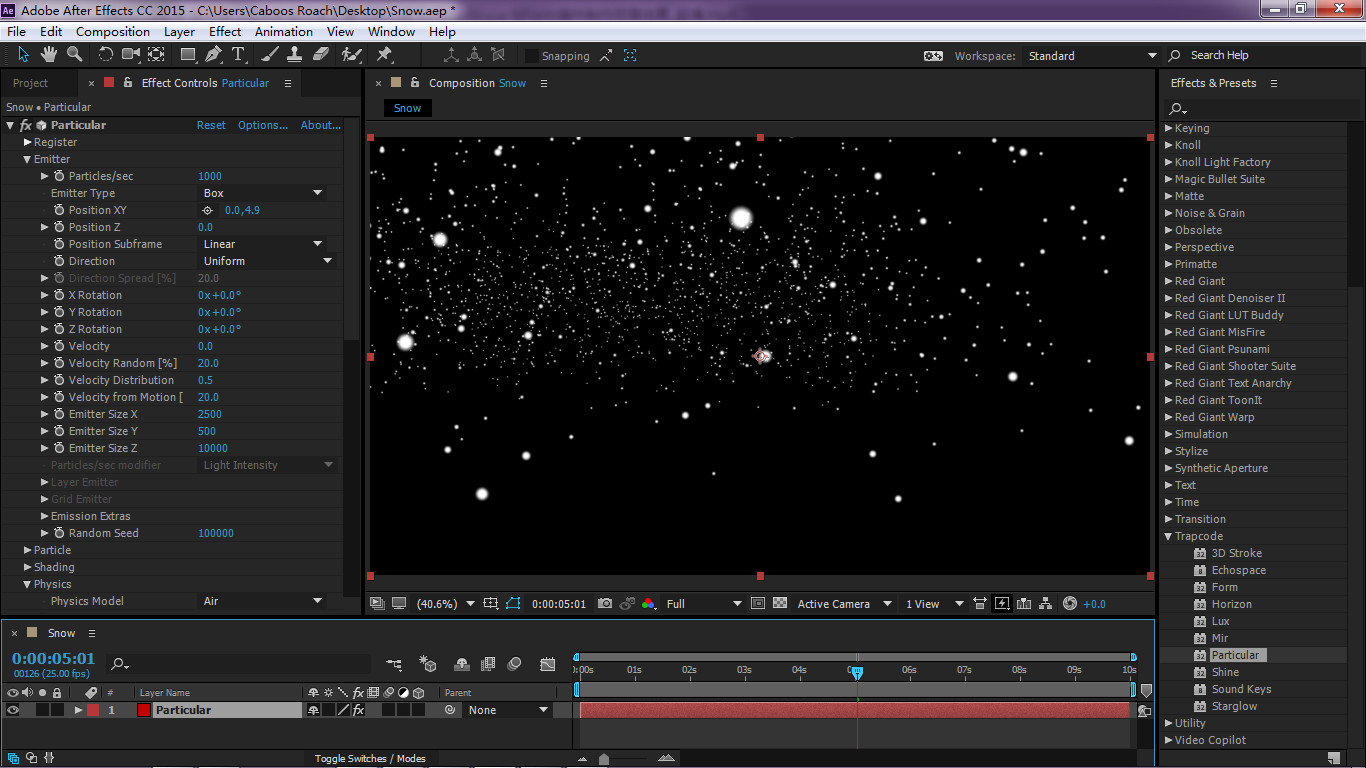Click the Take Snapshot camera icon
Viewport: 1366px width, 768px height.
pos(605,604)
